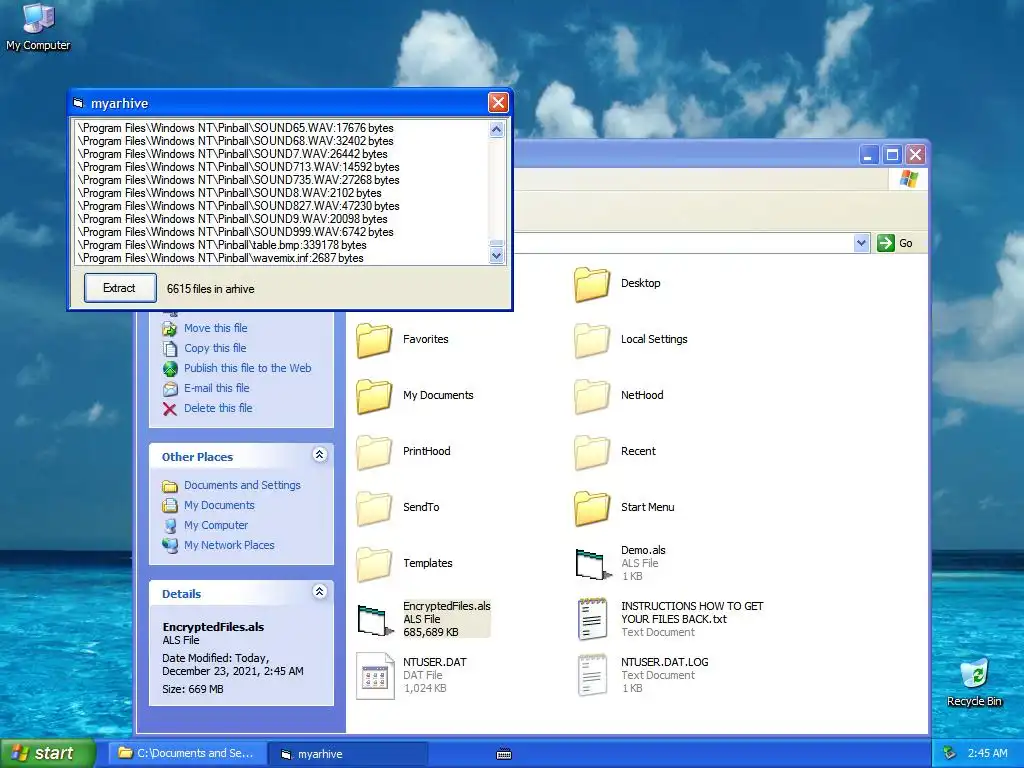Select the NTUSER.DAT.LOG file icon

tap(592, 675)
